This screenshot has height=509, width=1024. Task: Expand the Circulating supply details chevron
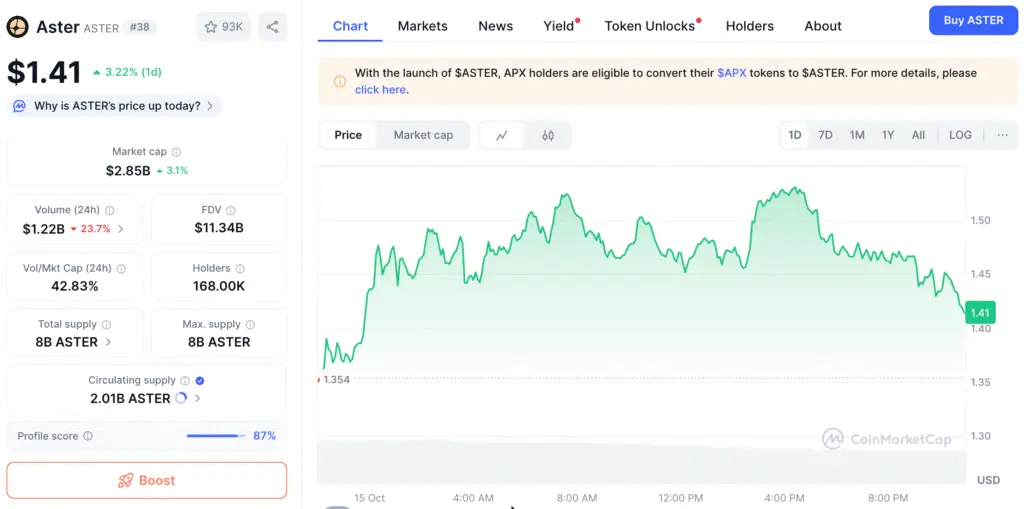198,398
